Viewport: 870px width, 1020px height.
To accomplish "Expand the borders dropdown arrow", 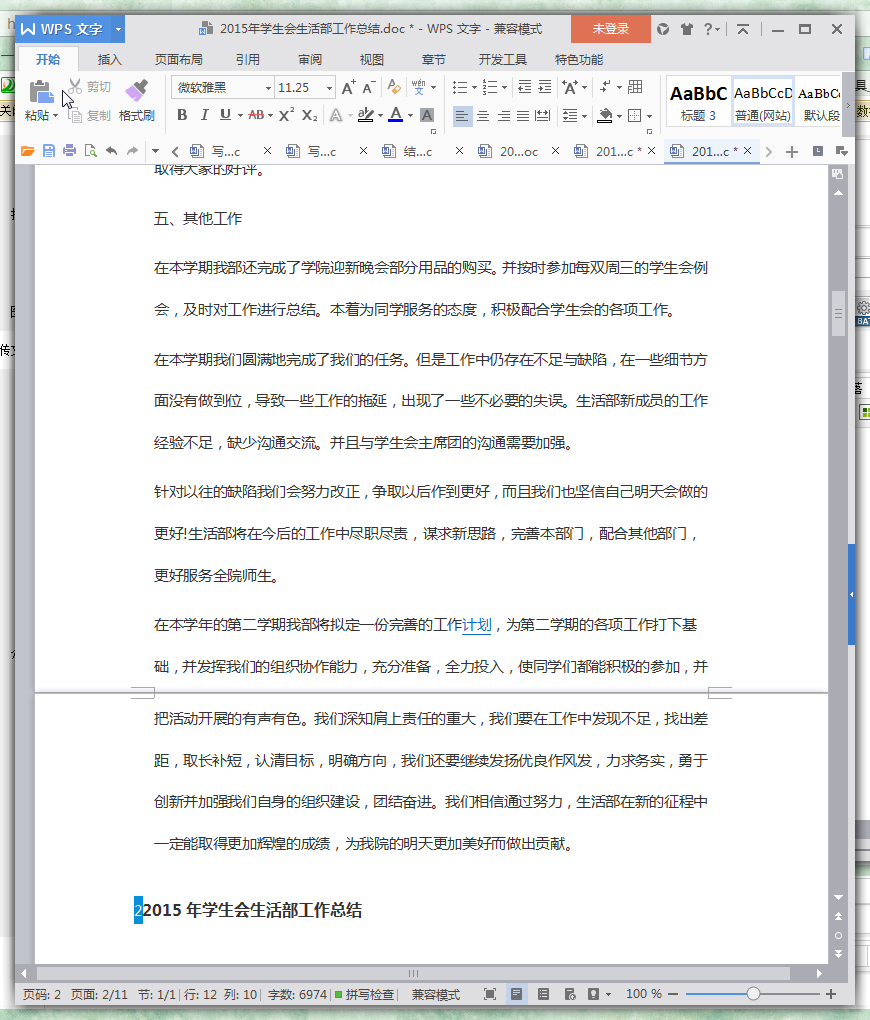I will pos(649,116).
